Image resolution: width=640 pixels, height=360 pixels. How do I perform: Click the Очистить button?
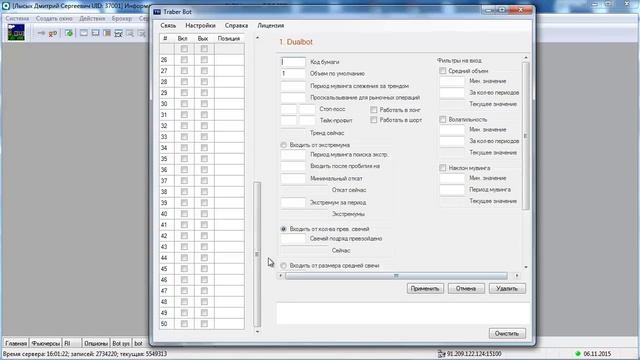pos(507,333)
